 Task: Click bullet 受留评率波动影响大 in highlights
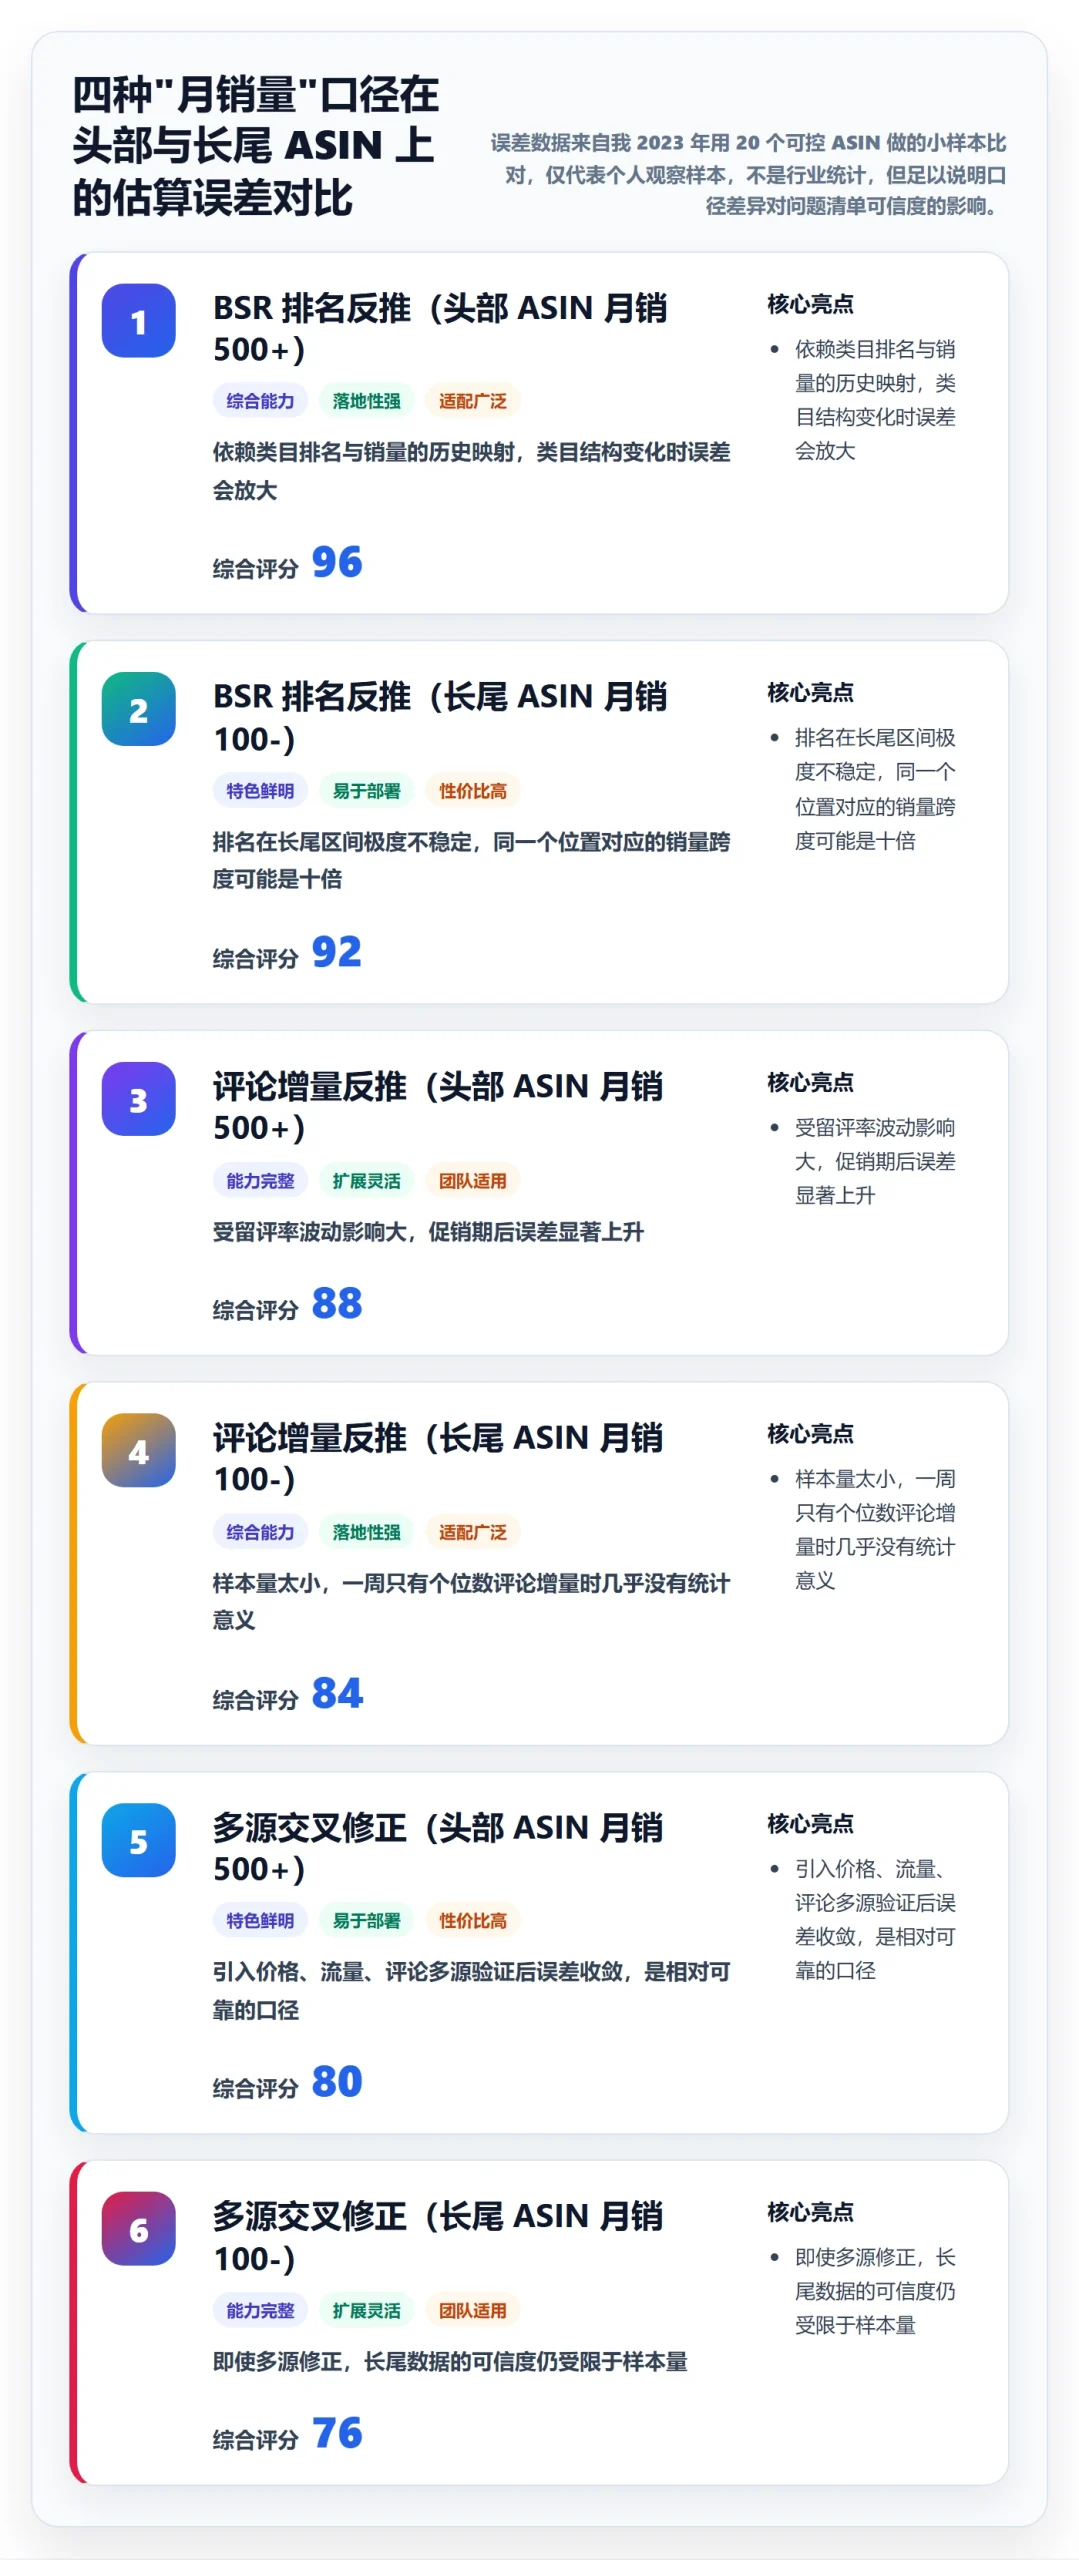point(875,1162)
